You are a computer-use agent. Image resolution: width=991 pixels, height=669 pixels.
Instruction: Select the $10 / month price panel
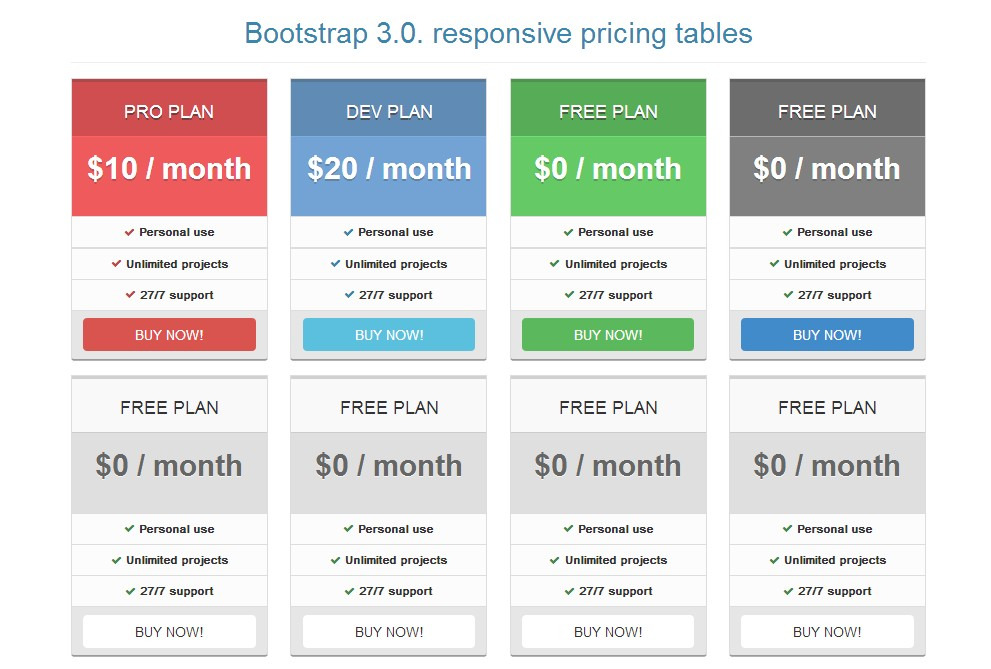tap(169, 169)
